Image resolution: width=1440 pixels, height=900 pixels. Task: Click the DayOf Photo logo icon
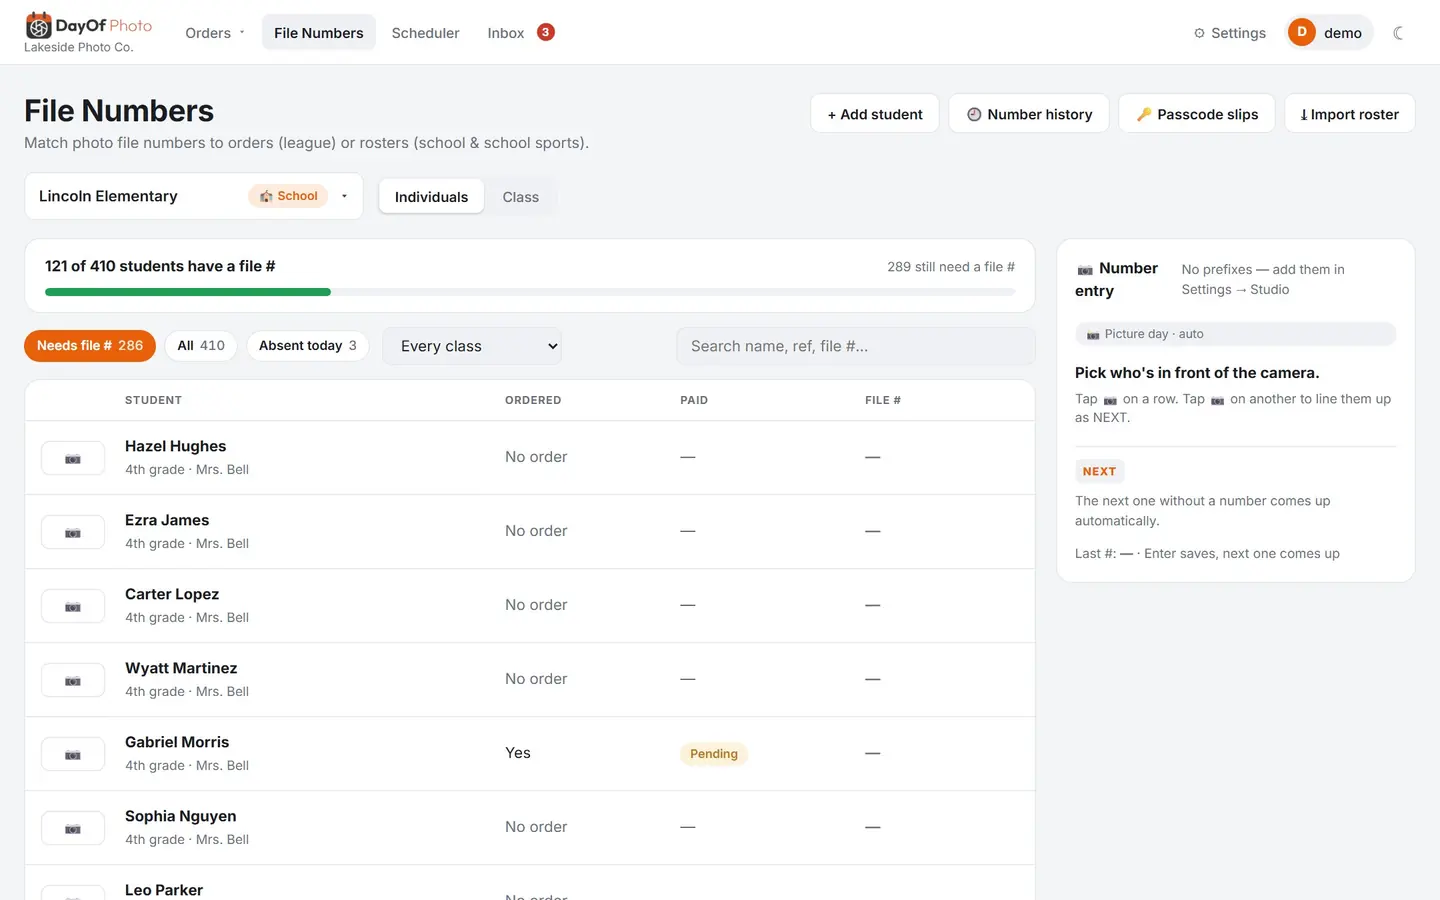[x=38, y=25]
